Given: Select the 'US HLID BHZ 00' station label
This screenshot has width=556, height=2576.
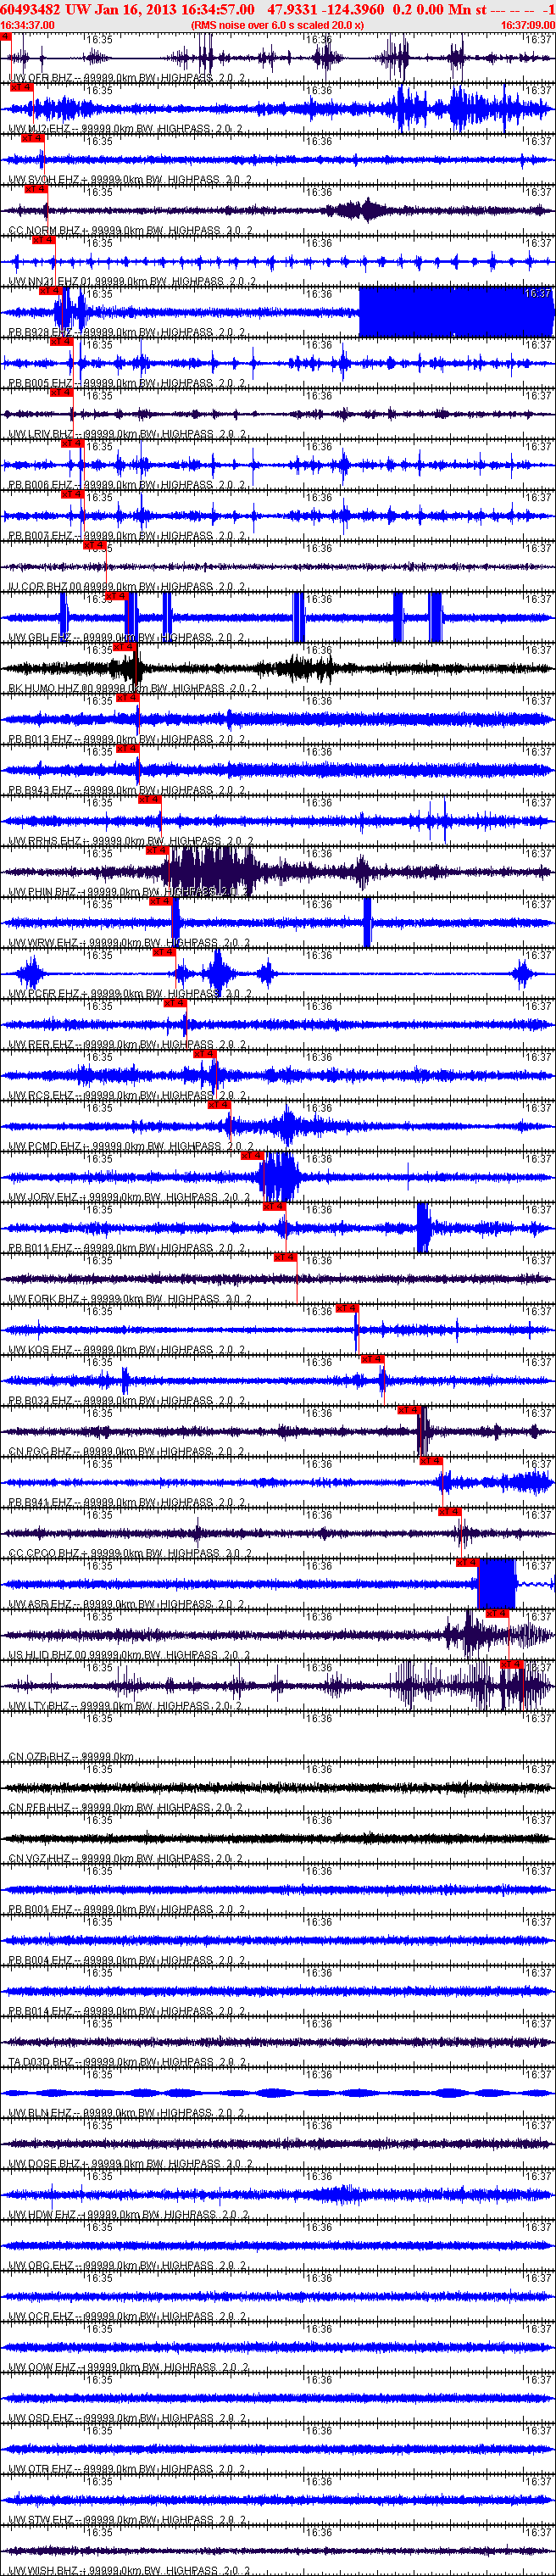Looking at the screenshot, I should click(x=48, y=1655).
